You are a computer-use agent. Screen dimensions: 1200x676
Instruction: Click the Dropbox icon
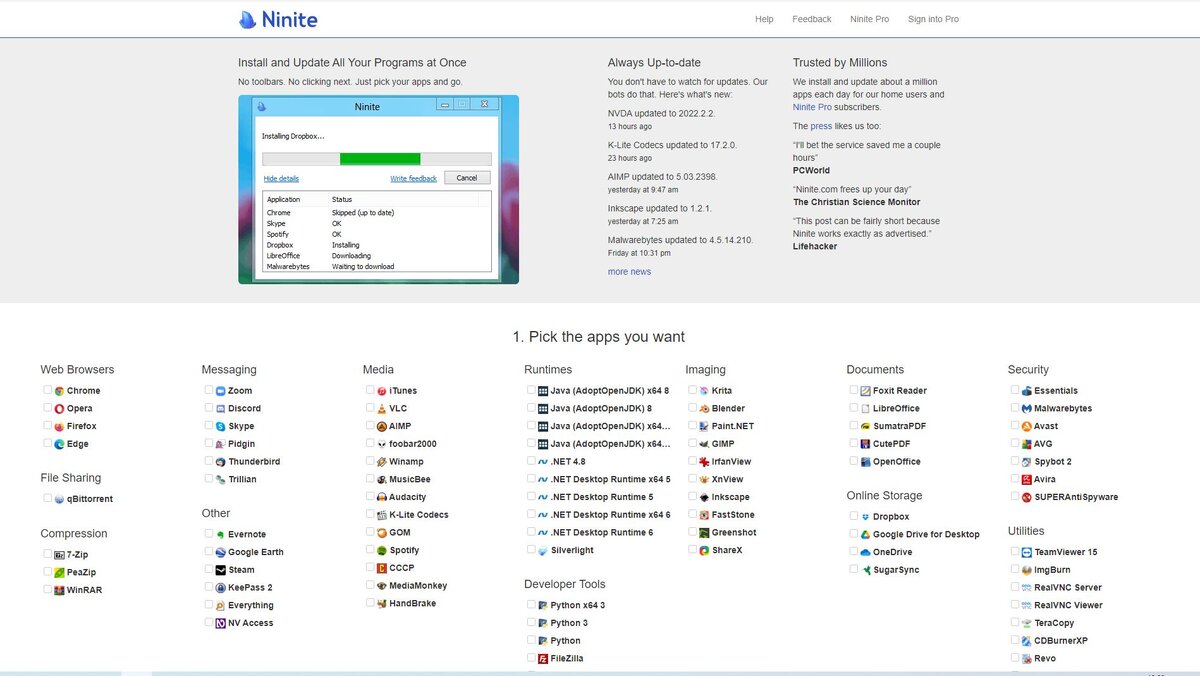click(866, 517)
